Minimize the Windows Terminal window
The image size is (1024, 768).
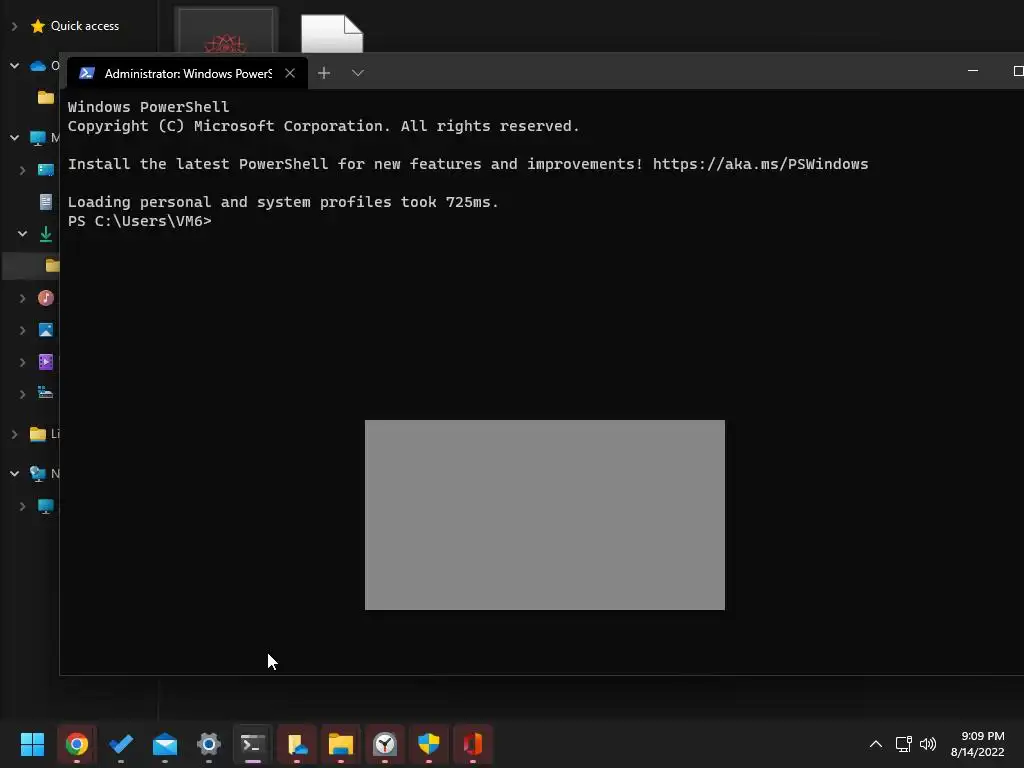point(973,71)
